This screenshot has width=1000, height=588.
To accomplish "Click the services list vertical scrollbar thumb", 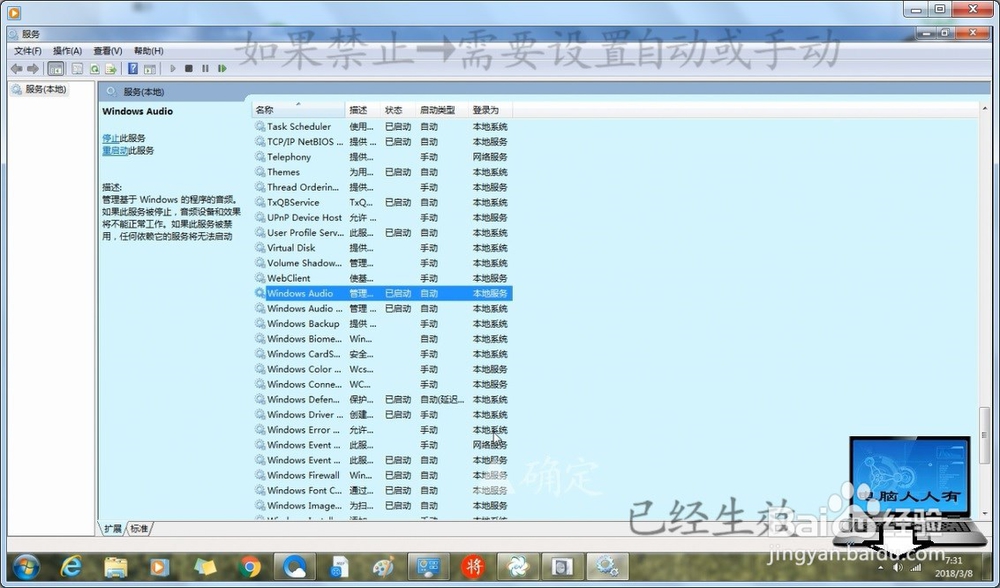I will (985, 434).
